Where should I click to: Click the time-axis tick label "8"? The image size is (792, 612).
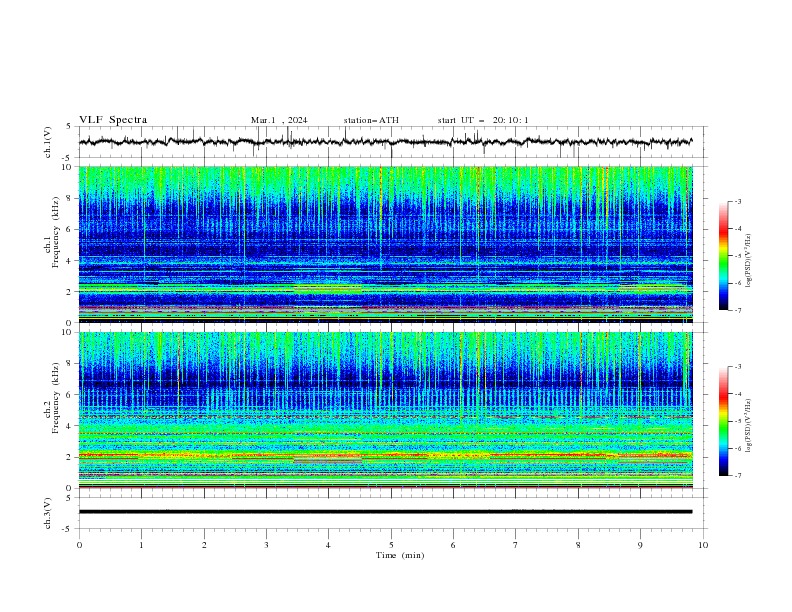(x=578, y=545)
